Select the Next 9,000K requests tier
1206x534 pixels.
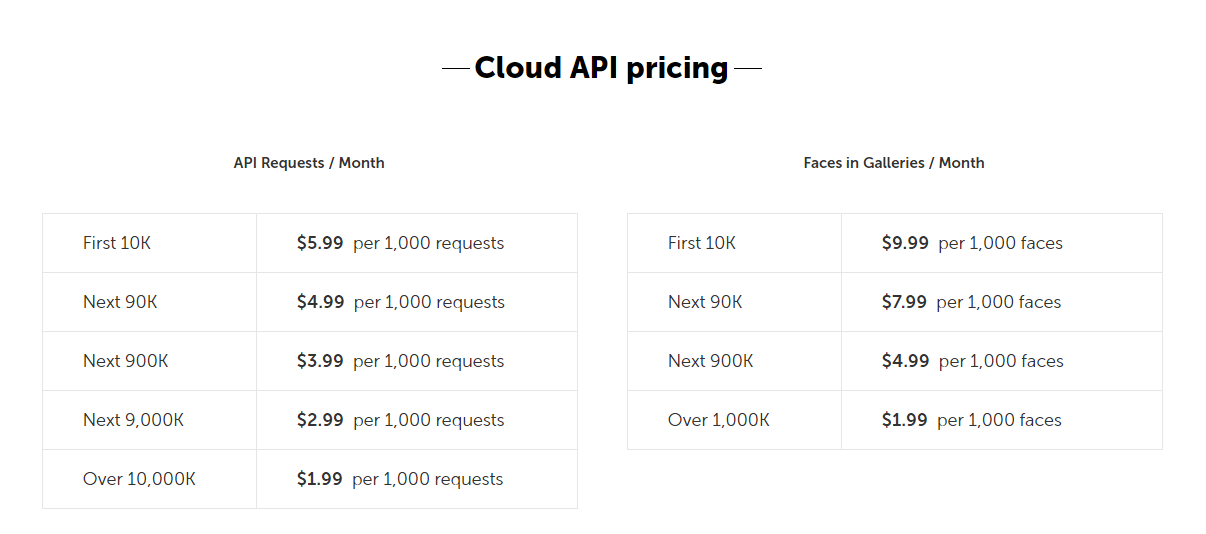click(x=133, y=420)
